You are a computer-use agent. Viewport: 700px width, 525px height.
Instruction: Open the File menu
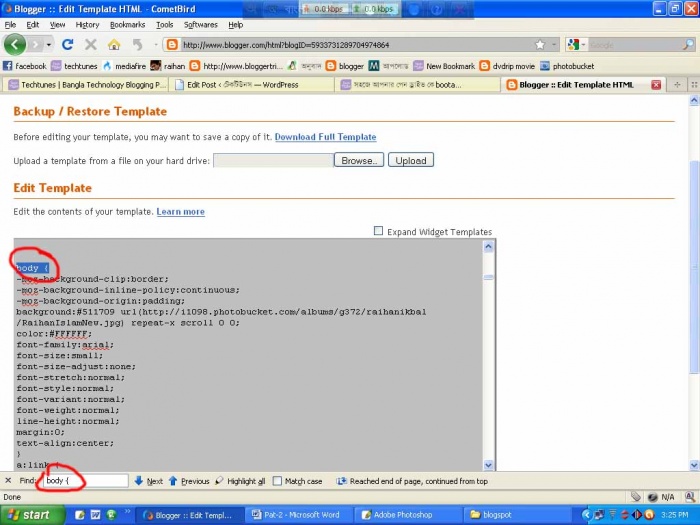[x=10, y=25]
